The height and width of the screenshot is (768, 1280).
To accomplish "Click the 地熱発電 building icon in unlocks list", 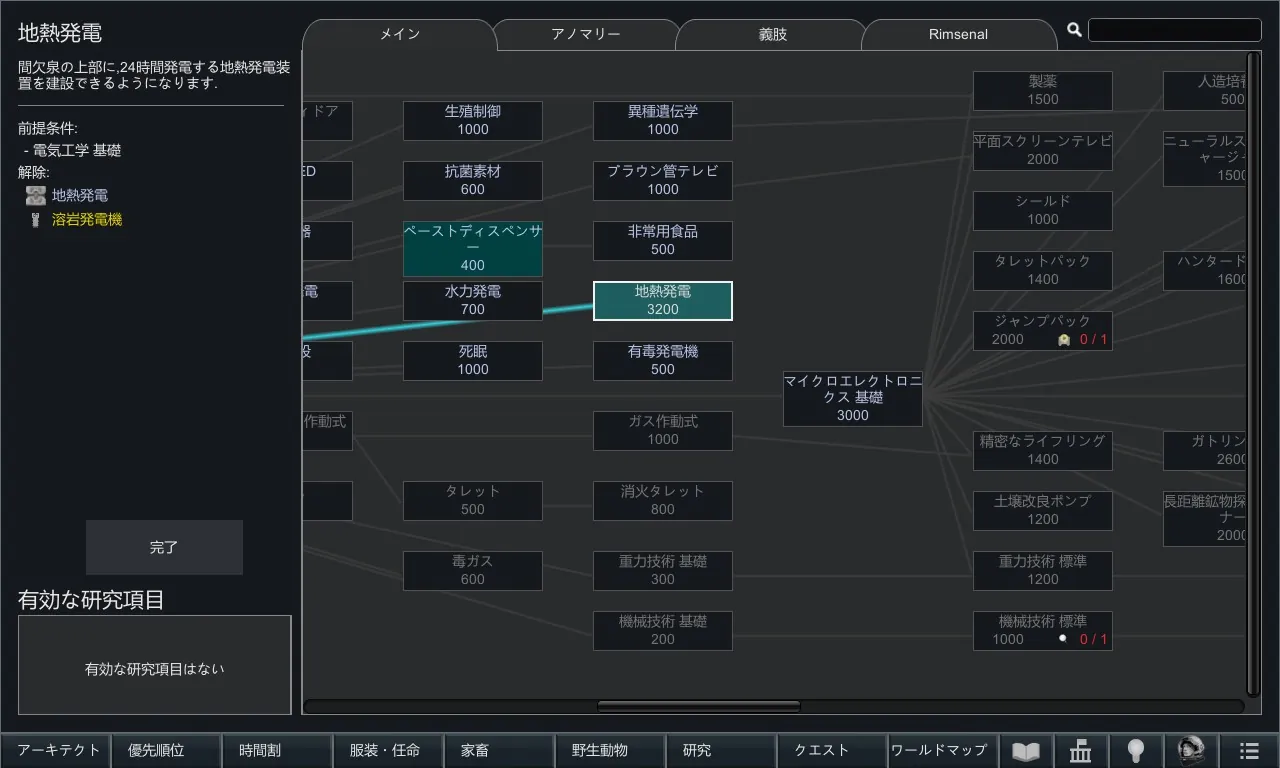I will click(x=37, y=196).
